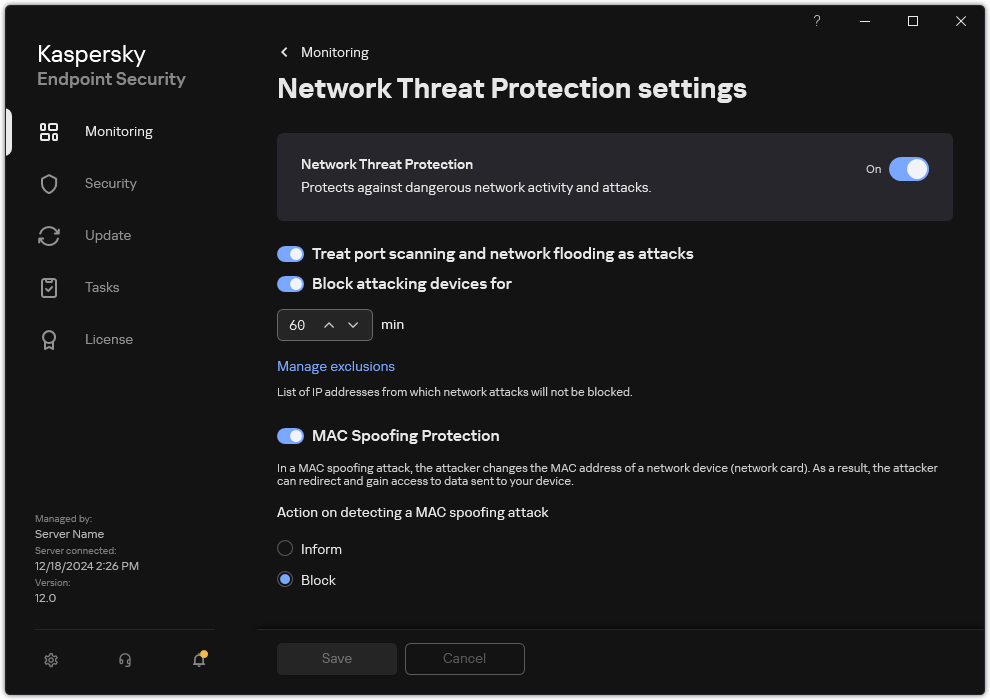Turn off Network Threat Protection
Image resolution: width=990 pixels, height=700 pixels.
[x=909, y=169]
